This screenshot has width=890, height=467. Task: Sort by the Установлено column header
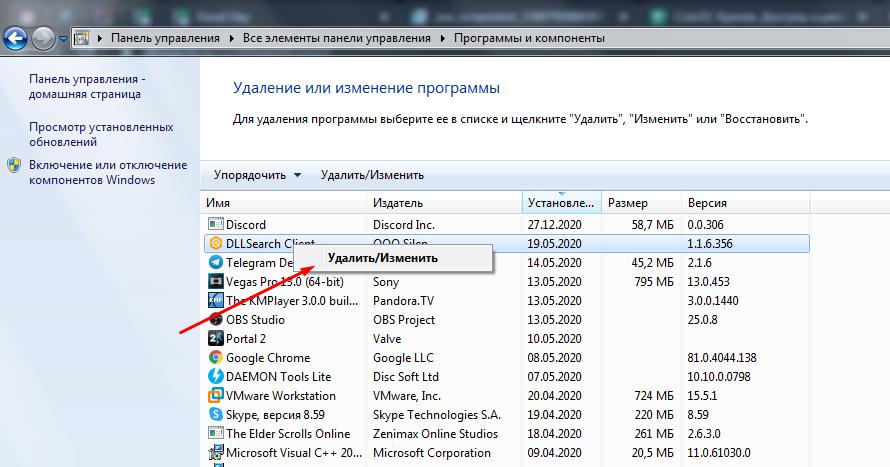coord(561,203)
